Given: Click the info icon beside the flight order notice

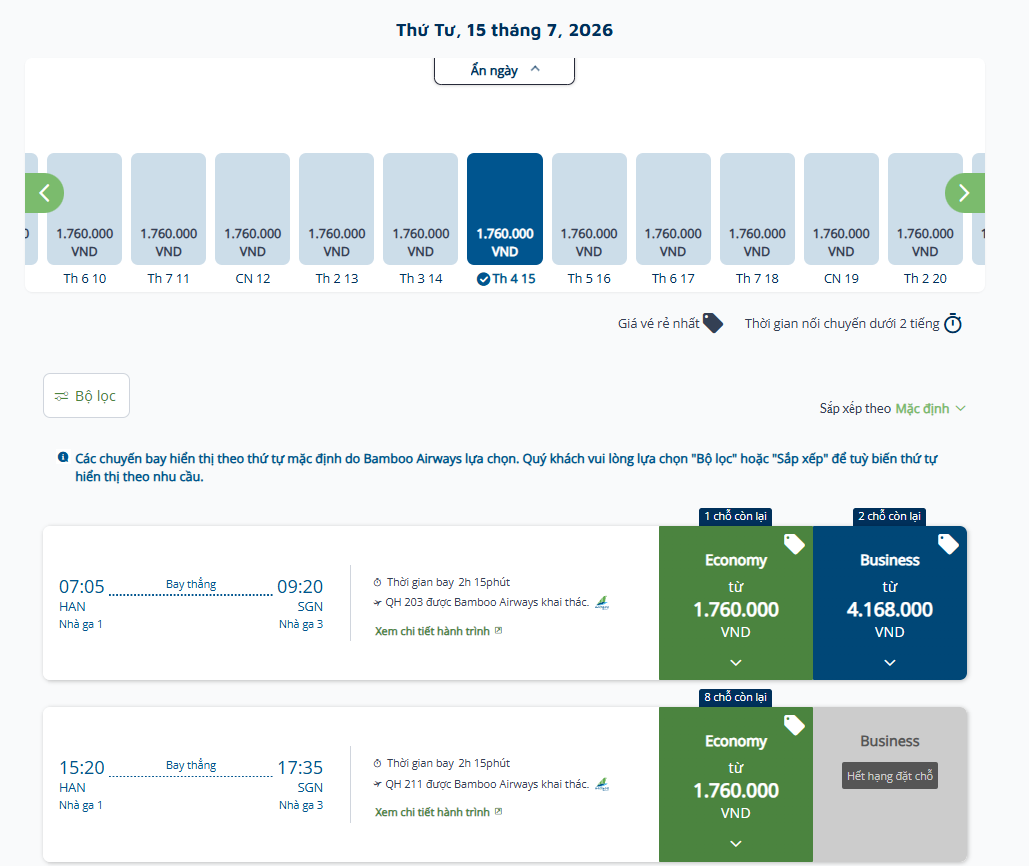Looking at the screenshot, I should click(x=63, y=457).
